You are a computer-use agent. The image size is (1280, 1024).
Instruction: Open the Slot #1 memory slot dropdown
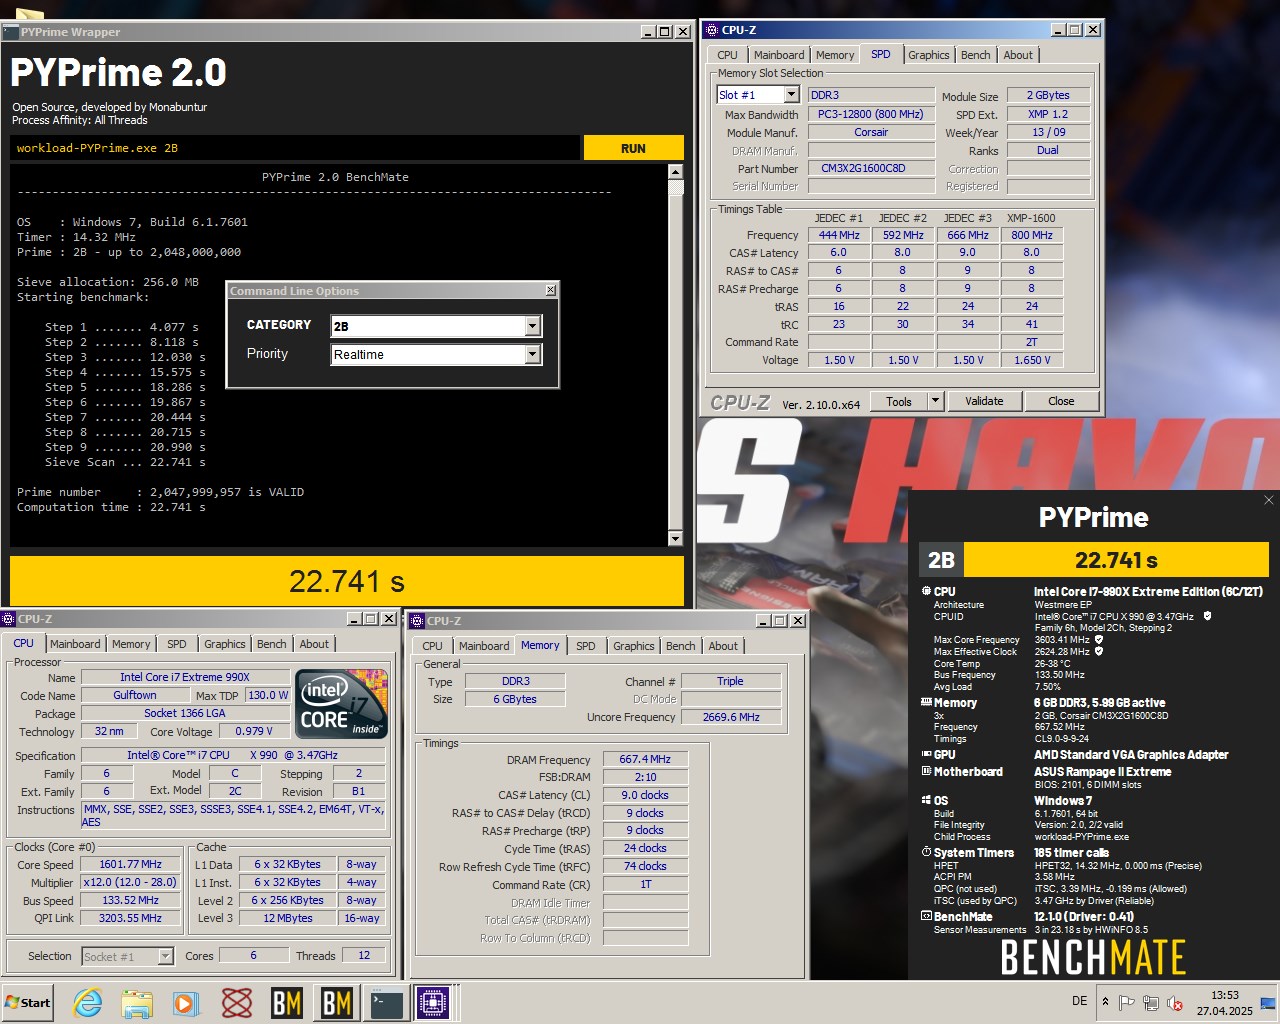[791, 95]
